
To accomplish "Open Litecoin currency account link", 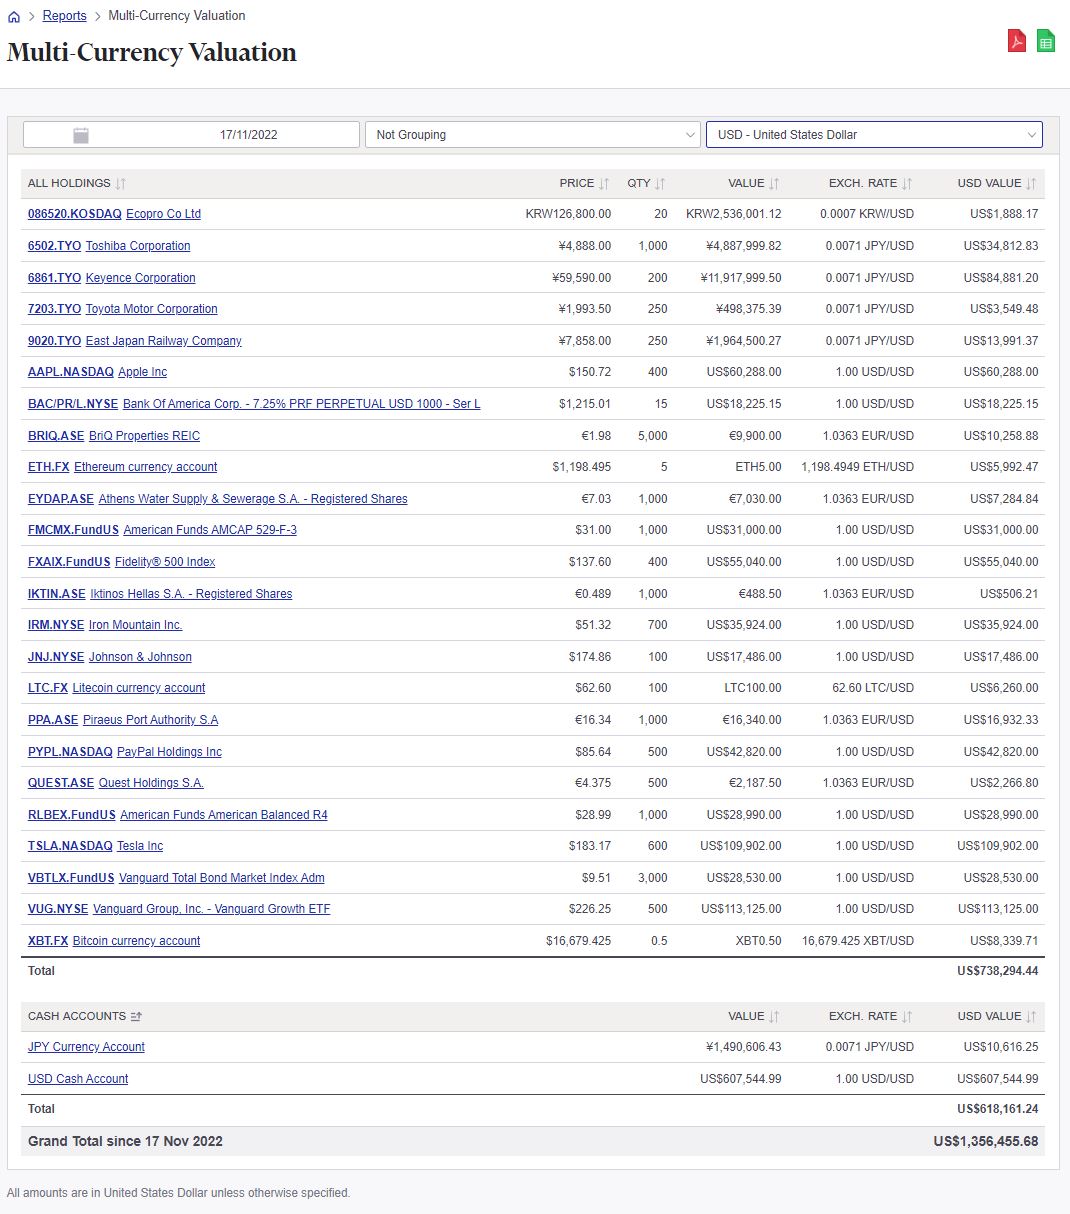I will point(139,688).
